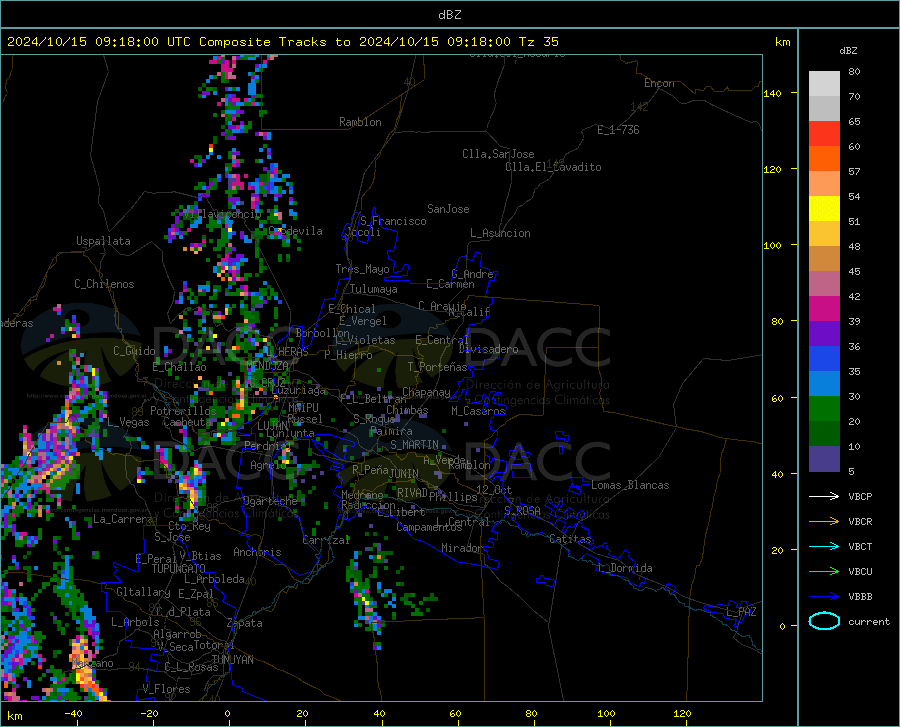900x727 pixels.
Task: Click the C_Chilenos map label
Action: [x=104, y=284]
